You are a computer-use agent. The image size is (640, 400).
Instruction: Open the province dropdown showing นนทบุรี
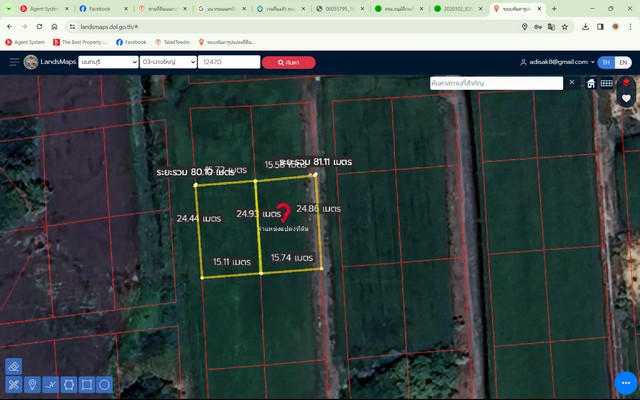point(107,62)
